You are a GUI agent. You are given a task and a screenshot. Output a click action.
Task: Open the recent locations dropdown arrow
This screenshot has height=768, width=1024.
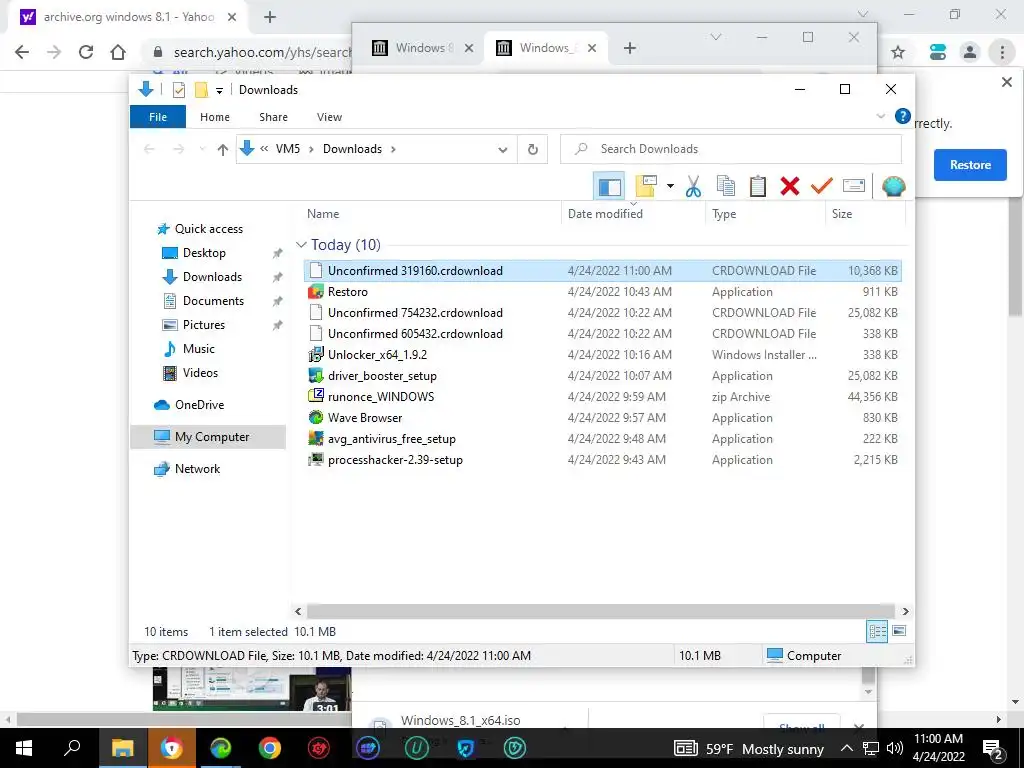pos(202,150)
